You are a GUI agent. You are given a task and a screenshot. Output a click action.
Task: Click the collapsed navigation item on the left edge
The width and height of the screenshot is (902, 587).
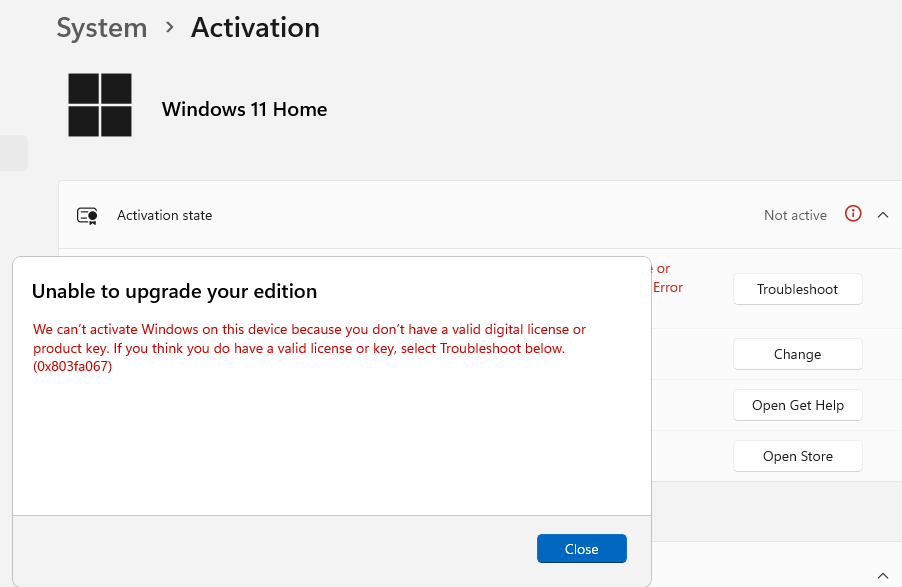click(13, 152)
